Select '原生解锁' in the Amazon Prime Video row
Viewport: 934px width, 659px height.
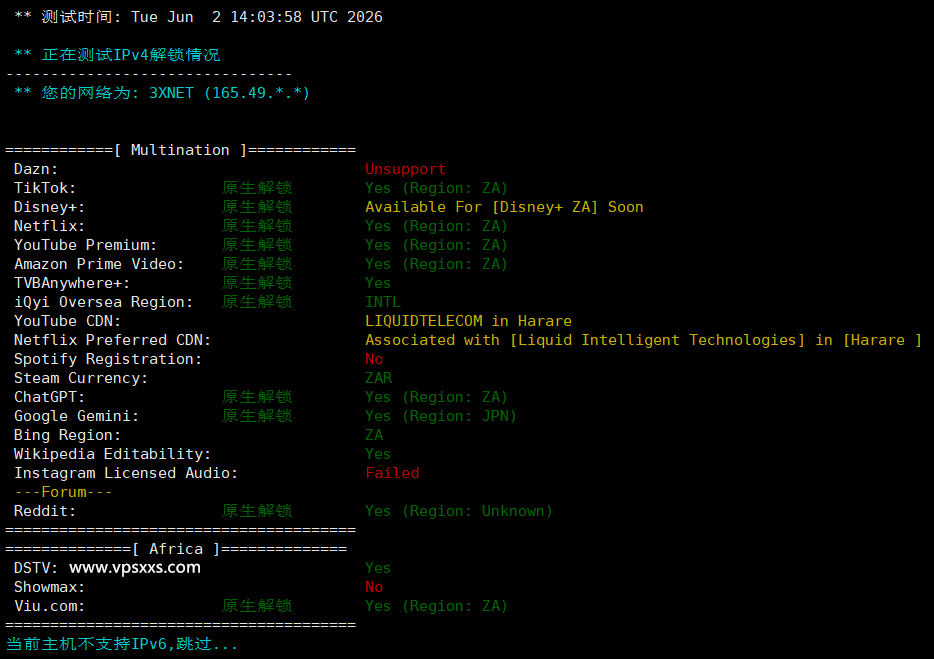[257, 265]
